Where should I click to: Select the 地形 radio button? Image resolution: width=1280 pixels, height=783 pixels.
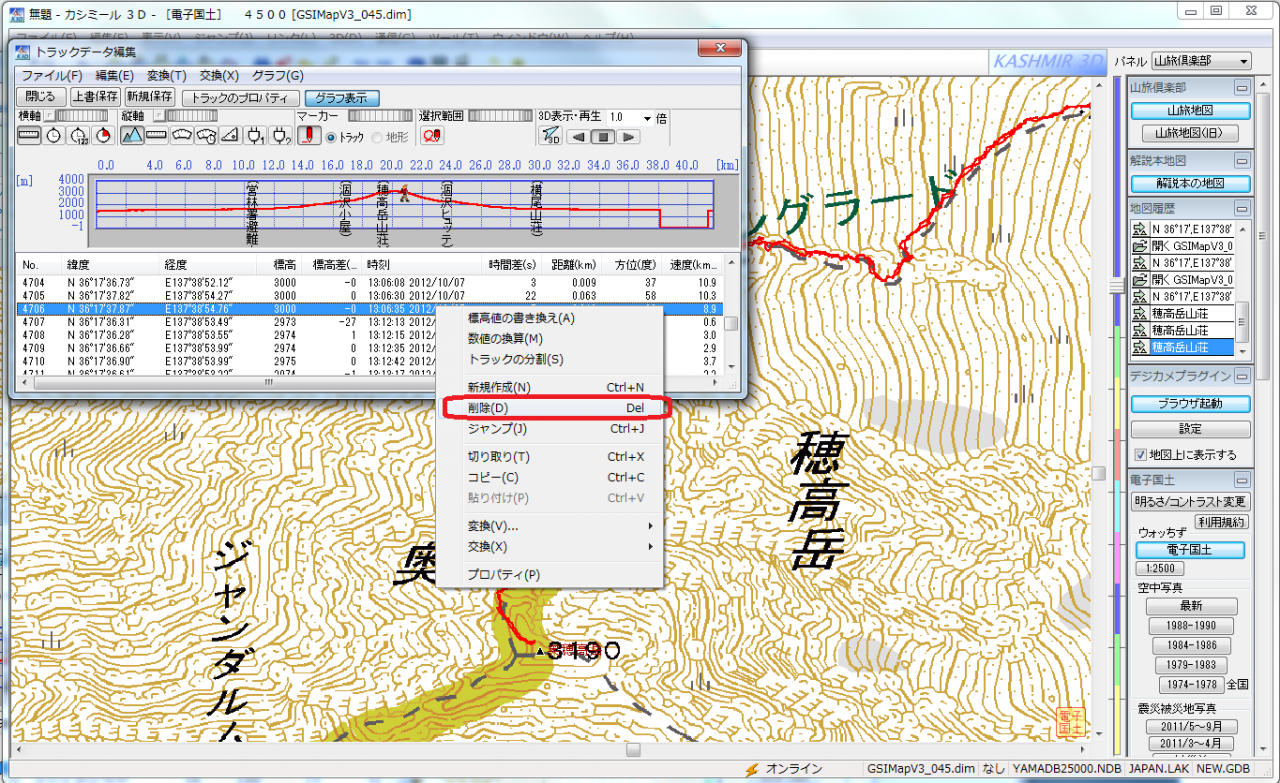(377, 137)
